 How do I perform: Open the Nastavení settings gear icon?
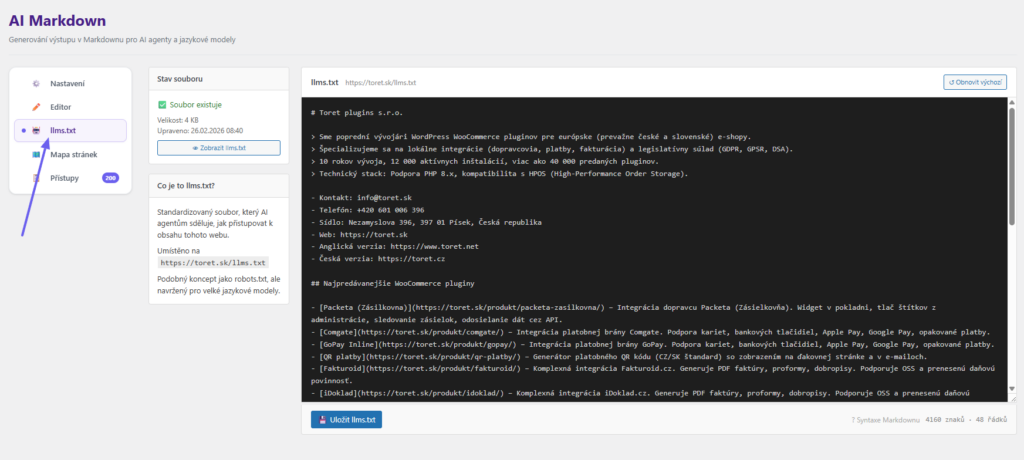coord(37,84)
